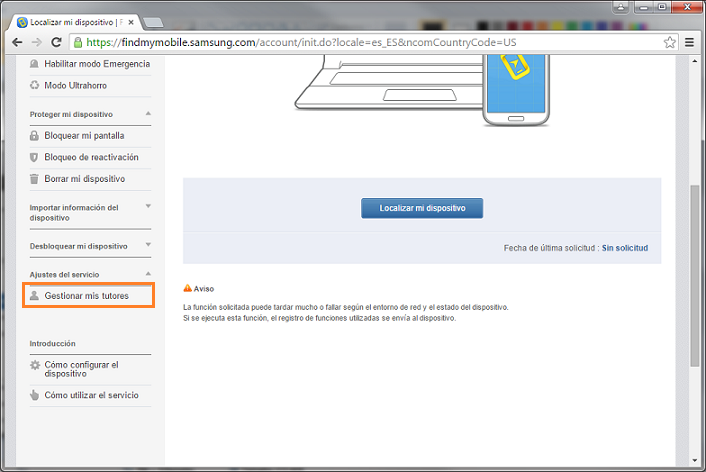Open the Chrome hamburger menu

[x=689, y=42]
